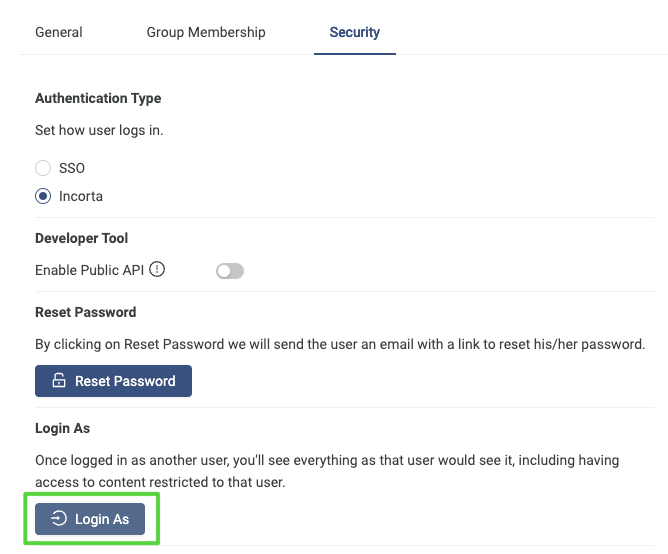Click info icon beside Enable Public API
Screen dimensions: 668x554
tap(157, 269)
